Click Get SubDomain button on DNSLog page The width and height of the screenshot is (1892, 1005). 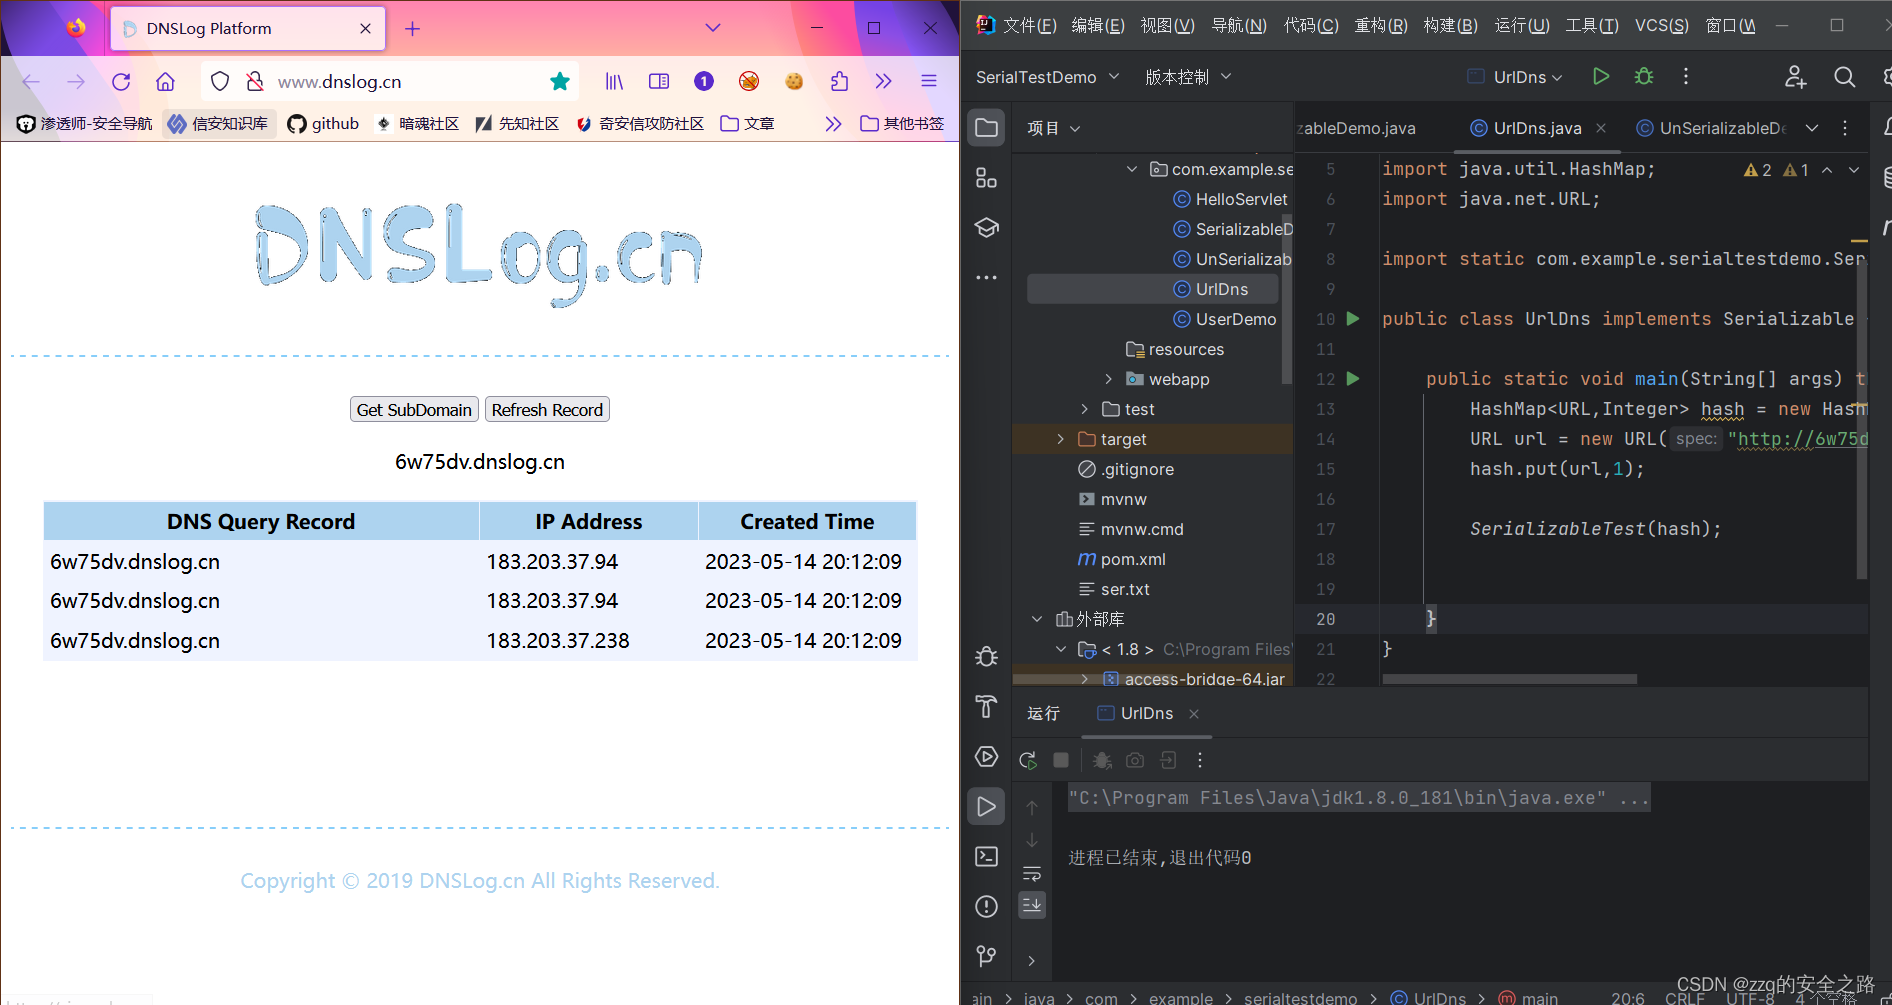pos(414,410)
